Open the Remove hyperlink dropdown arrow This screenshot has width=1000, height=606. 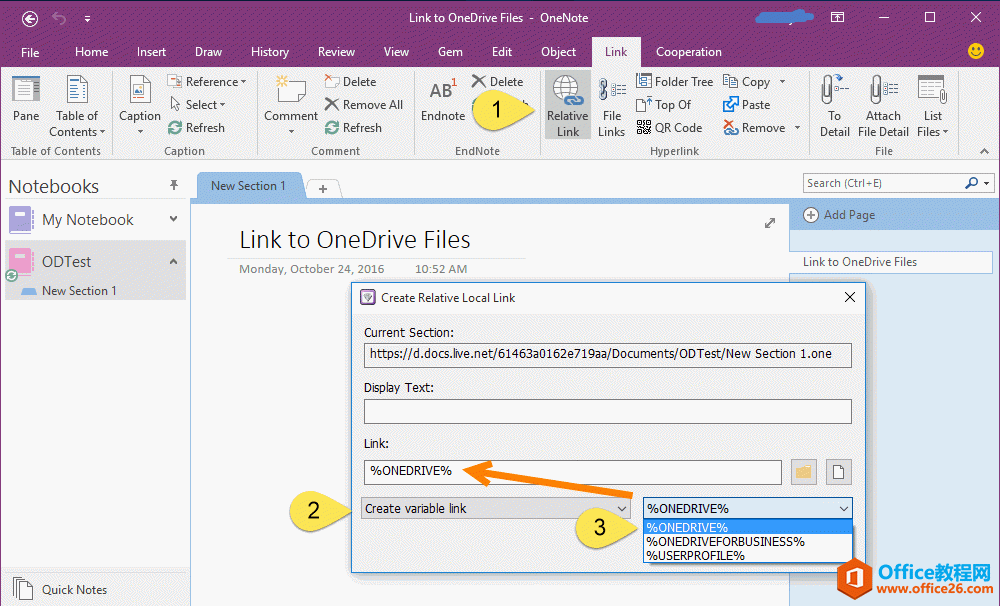[797, 128]
